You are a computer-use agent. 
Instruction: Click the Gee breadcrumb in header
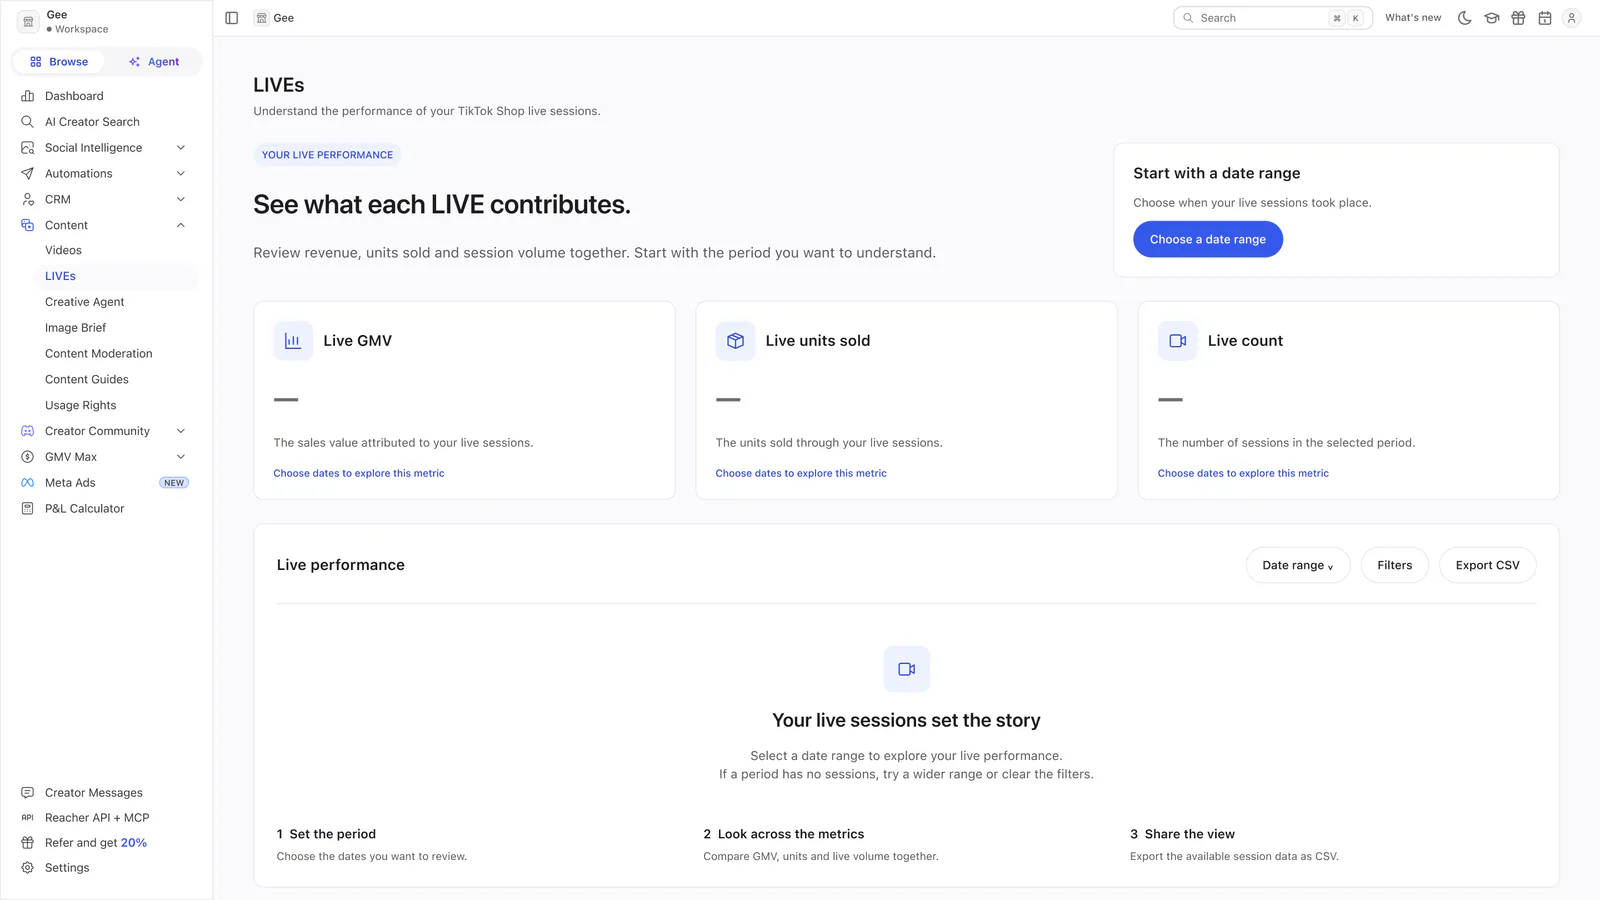(x=275, y=18)
